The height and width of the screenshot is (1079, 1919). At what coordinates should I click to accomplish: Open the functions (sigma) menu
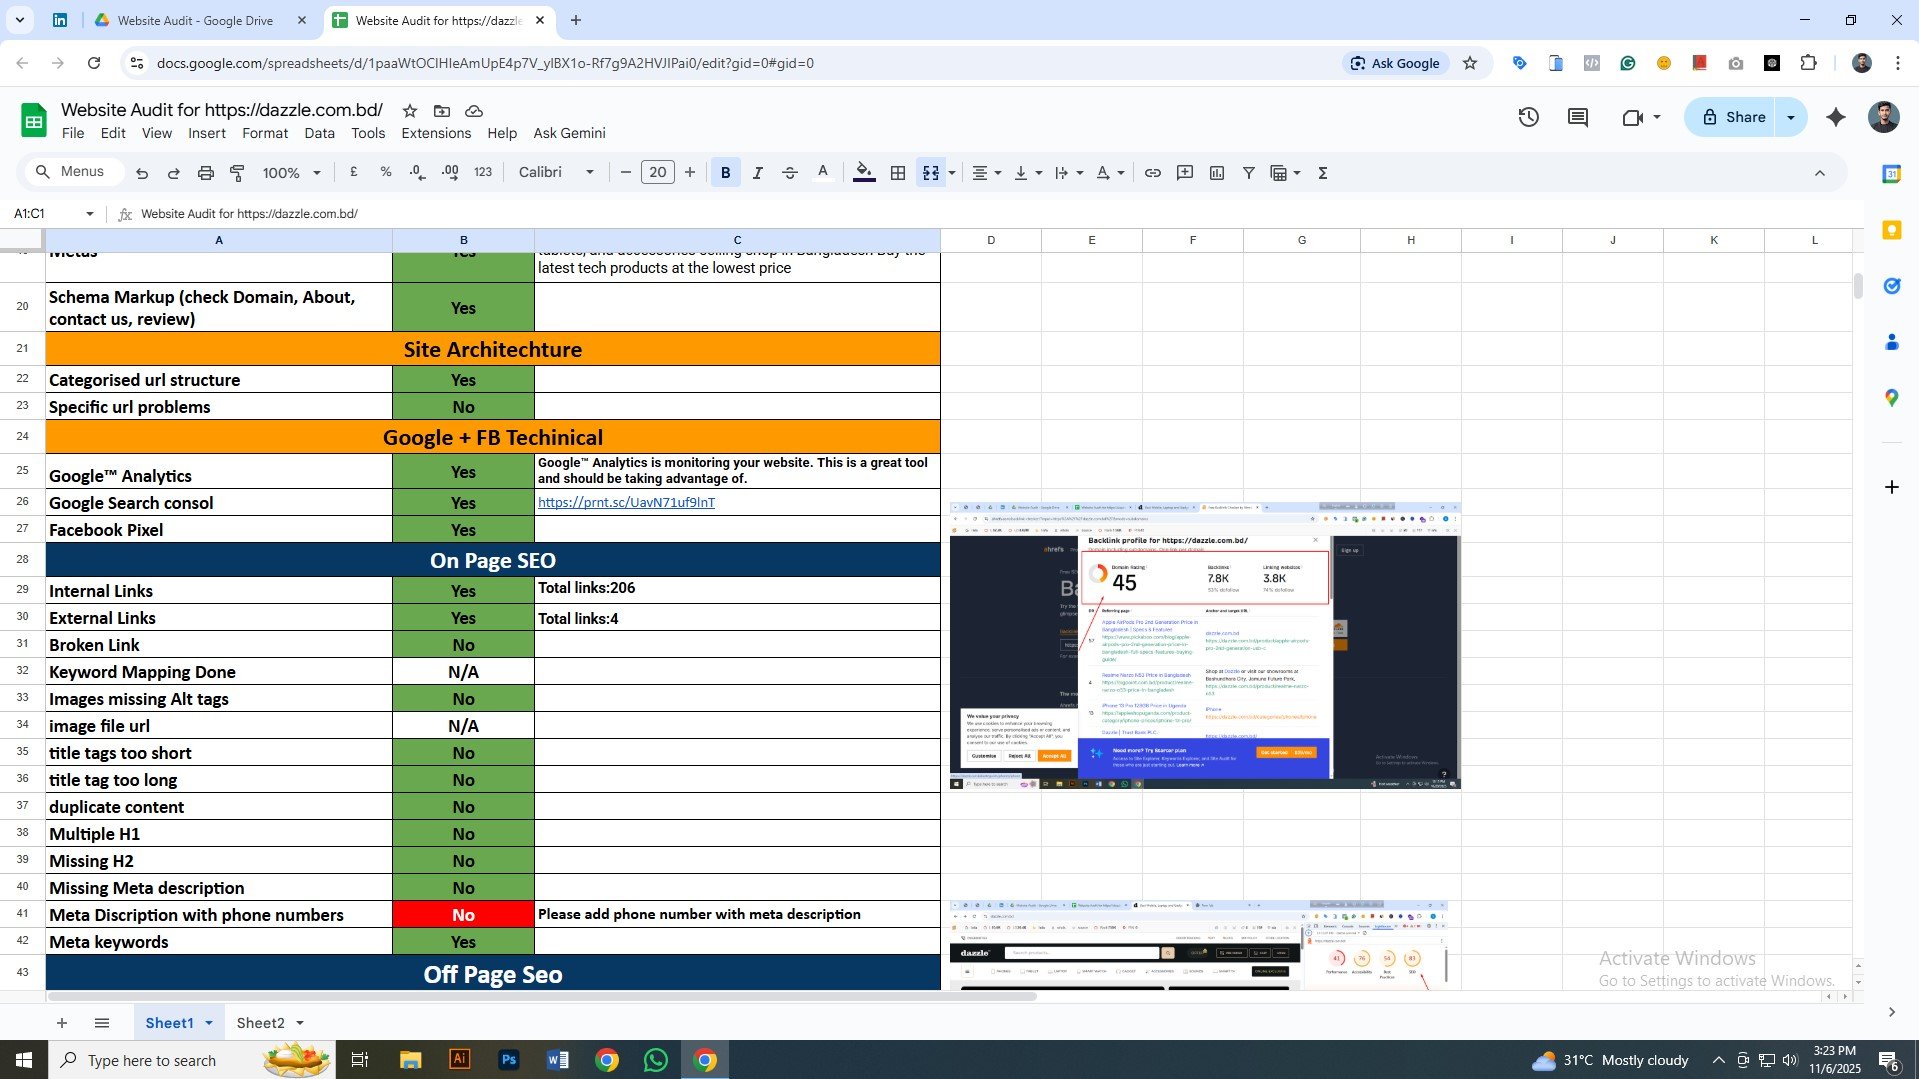point(1322,172)
